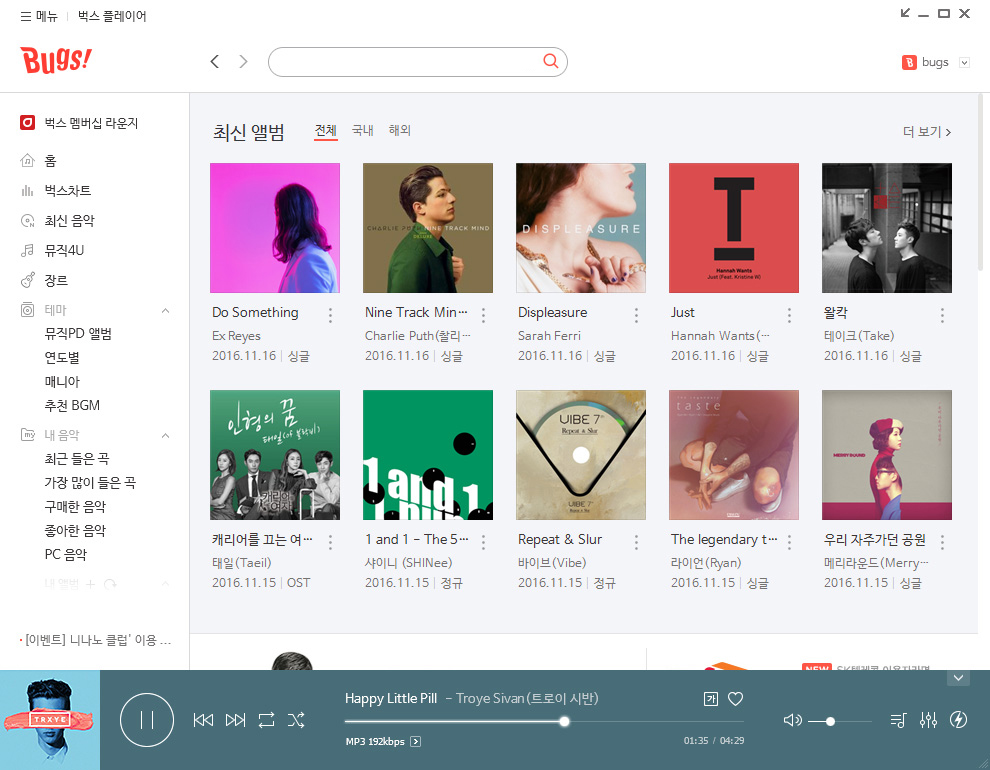Collapse the 내 음악 section

pos(165,435)
